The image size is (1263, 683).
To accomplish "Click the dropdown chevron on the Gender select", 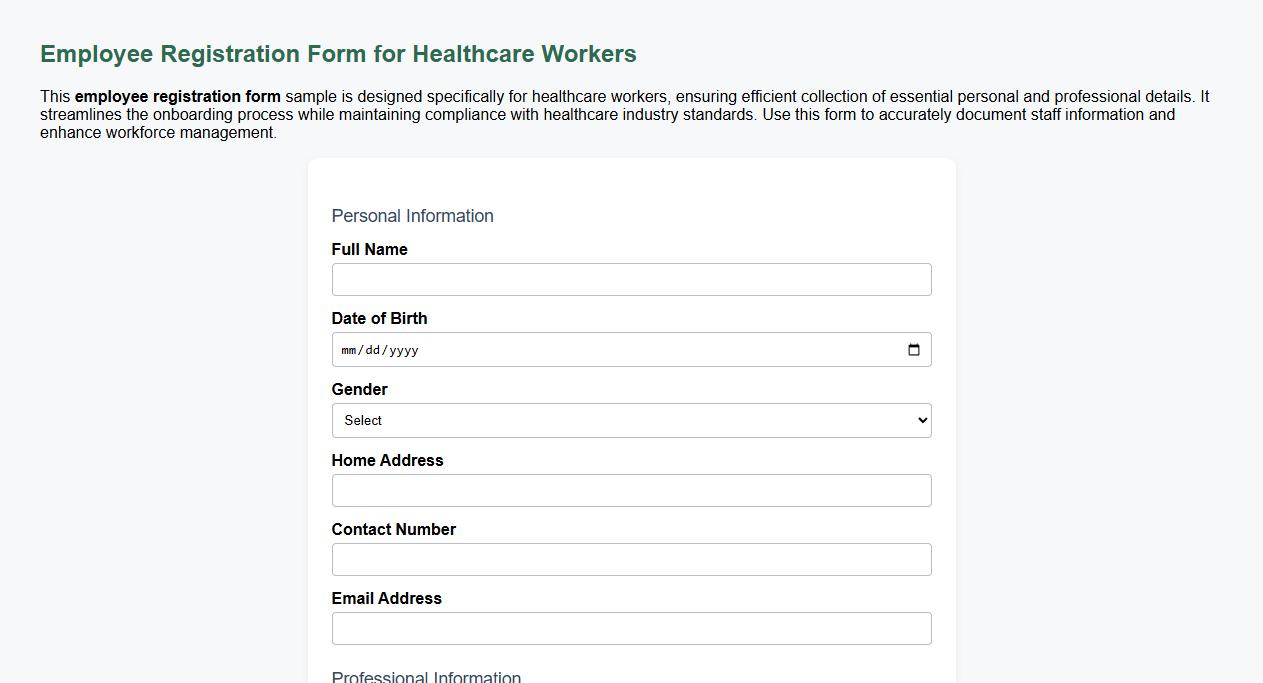I will 921,420.
